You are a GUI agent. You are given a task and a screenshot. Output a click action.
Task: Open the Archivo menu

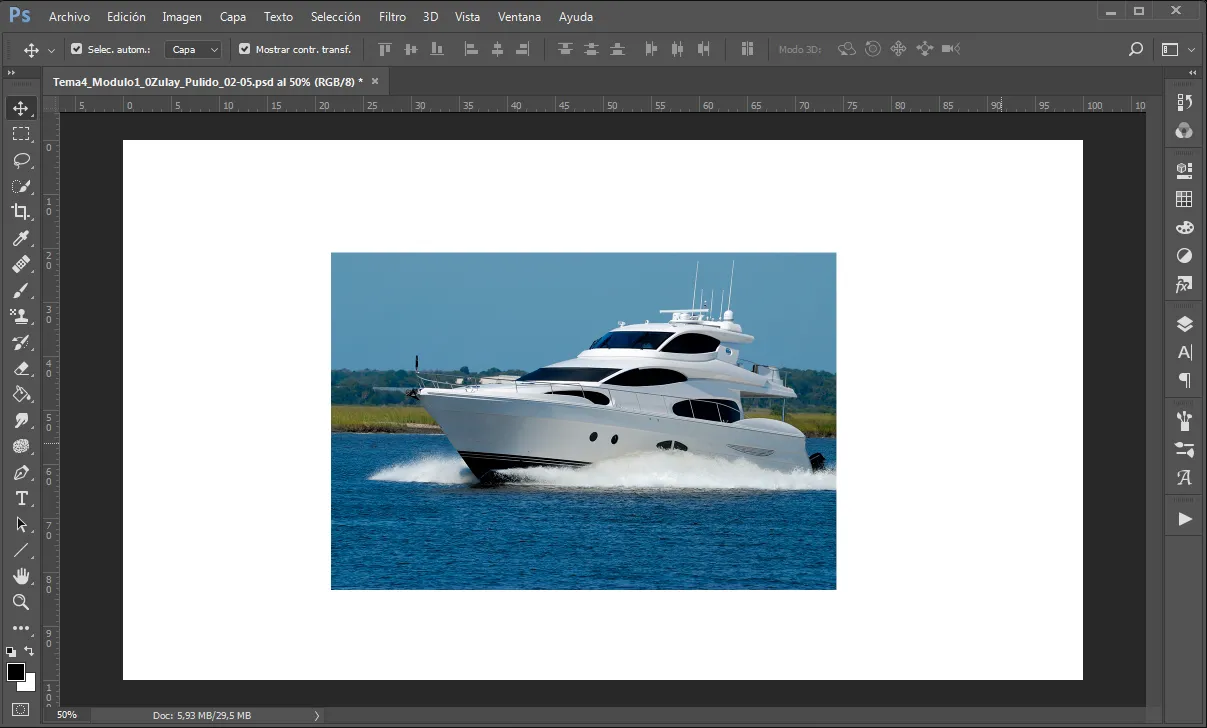pyautogui.click(x=69, y=17)
